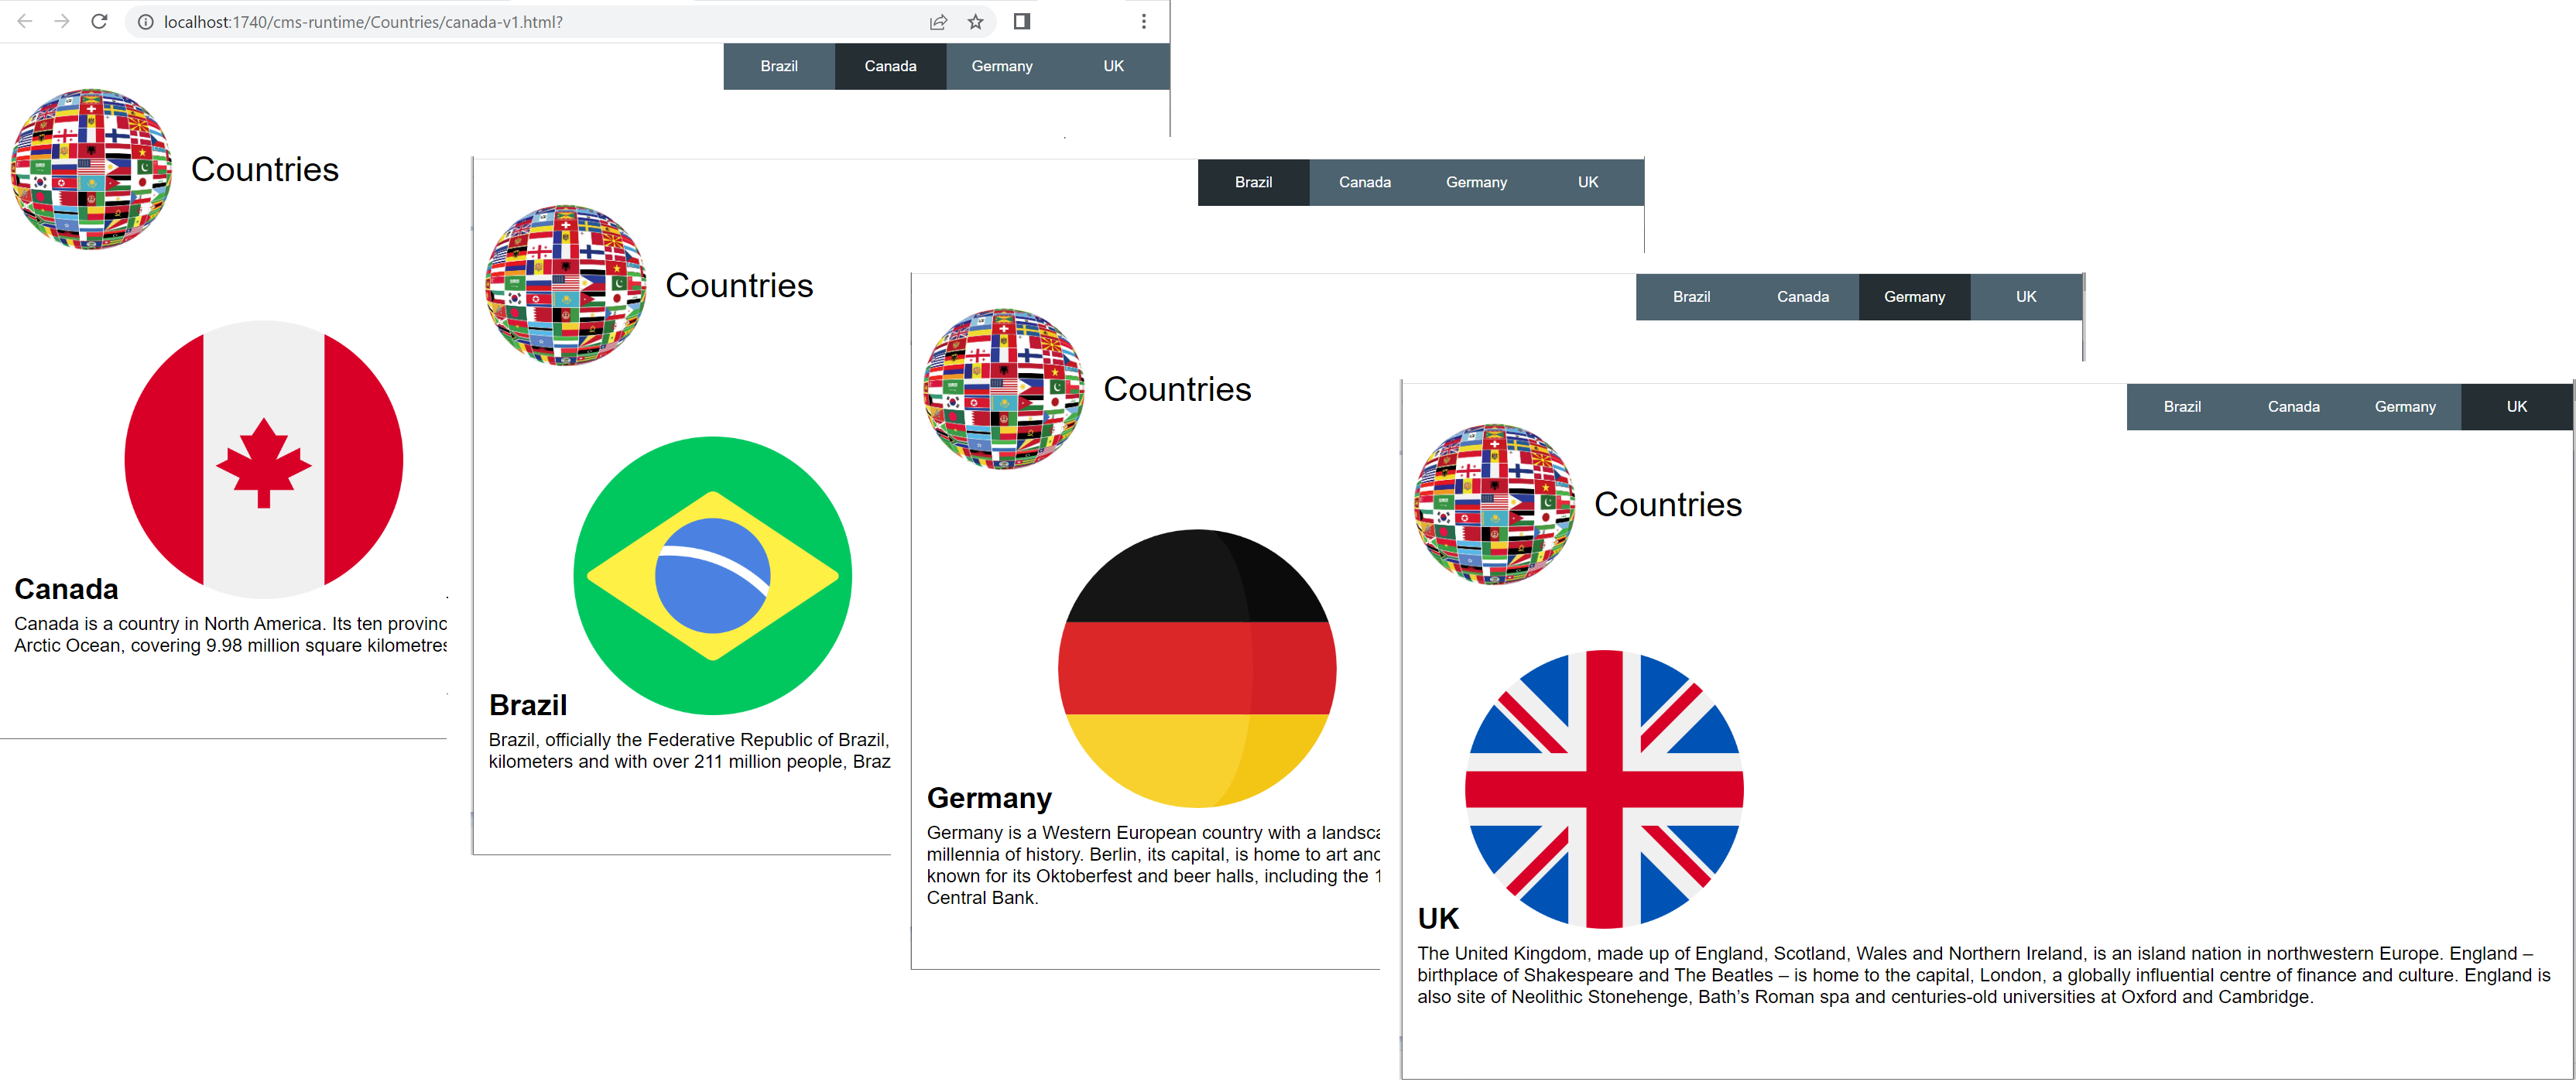Go to Brazil tab in the Germany page
The height and width of the screenshot is (1082, 2576).
tap(1691, 297)
